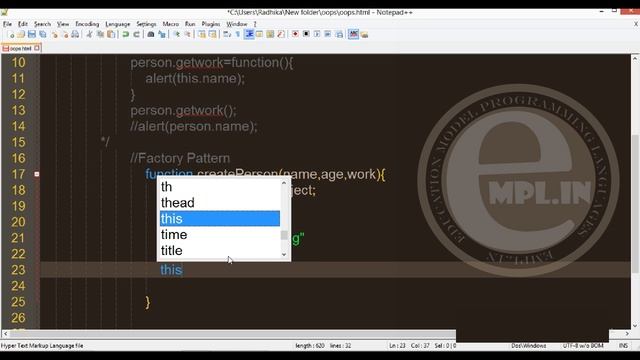The image size is (640, 360).
Task: Click the Run Macro Multiple Times icon
Action: click(328, 35)
